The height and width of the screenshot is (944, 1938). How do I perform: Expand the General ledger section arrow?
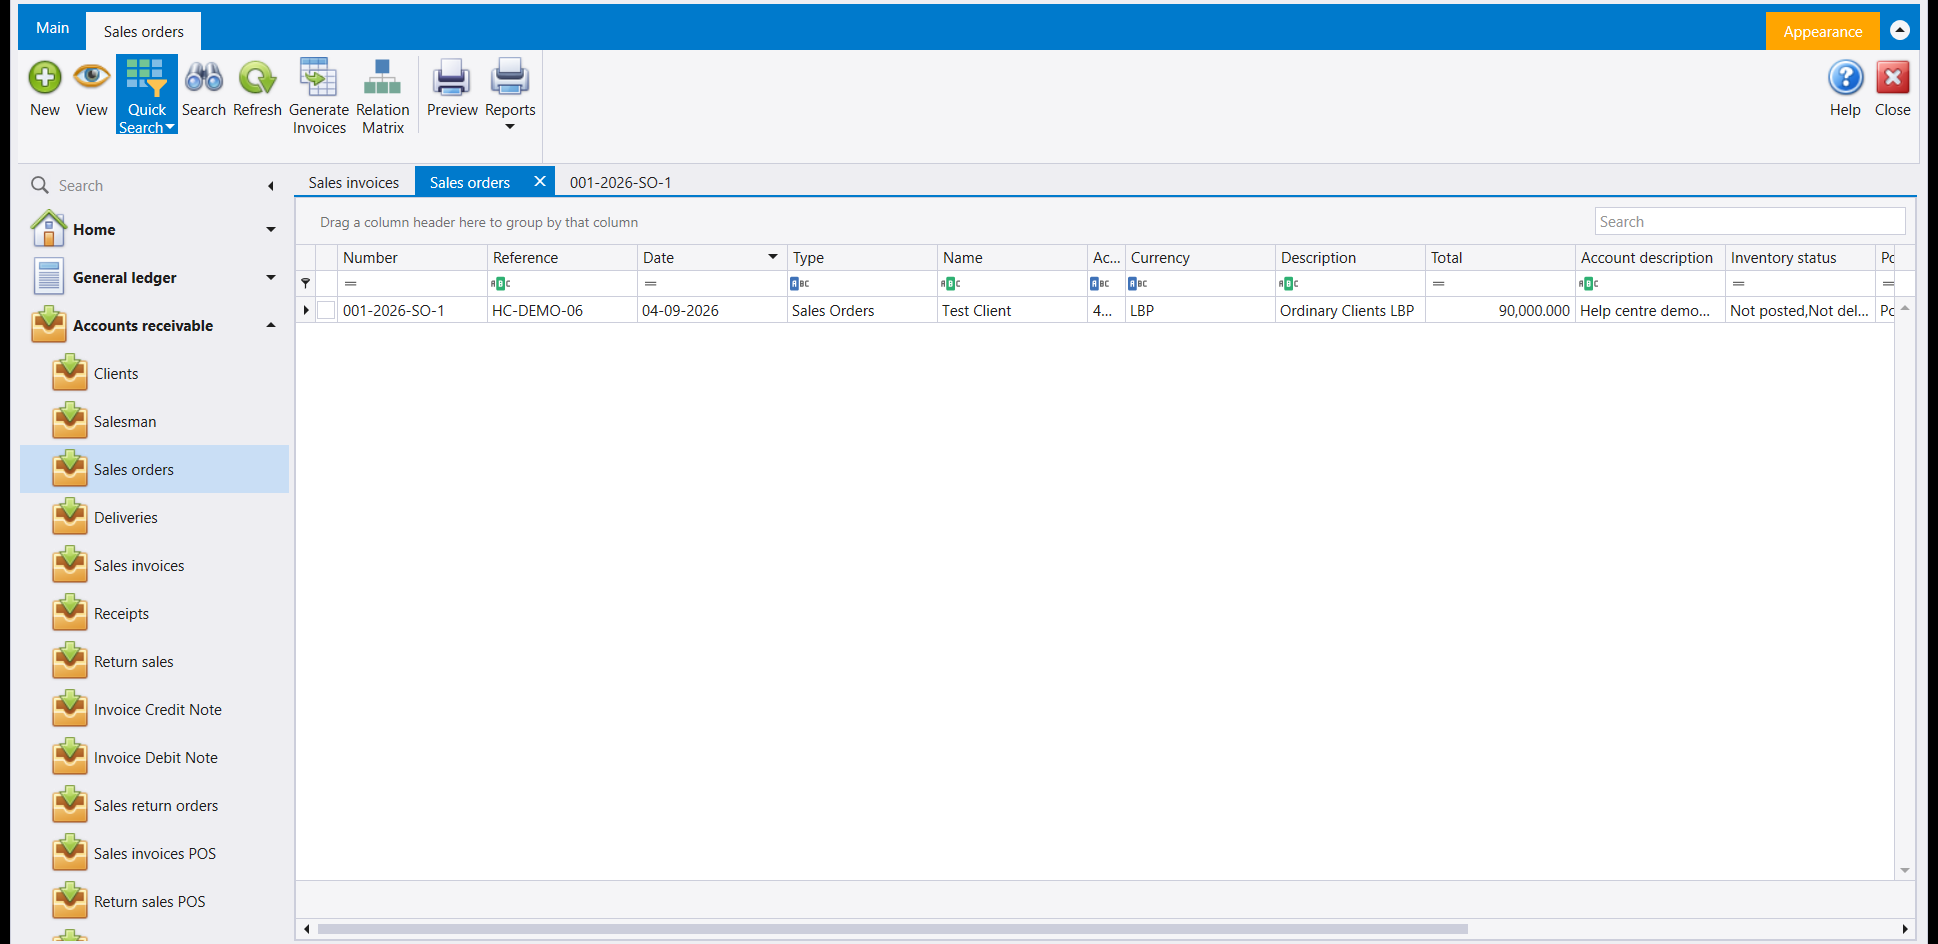pos(271,278)
